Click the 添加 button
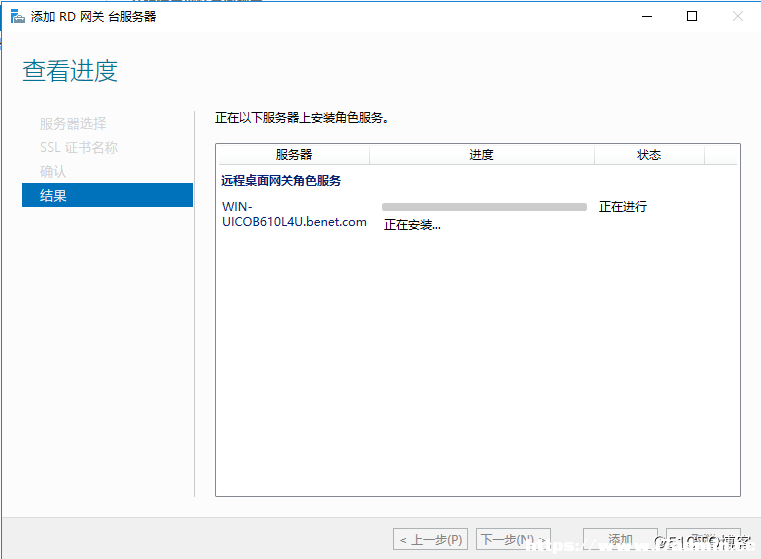761x559 pixels. 620,539
